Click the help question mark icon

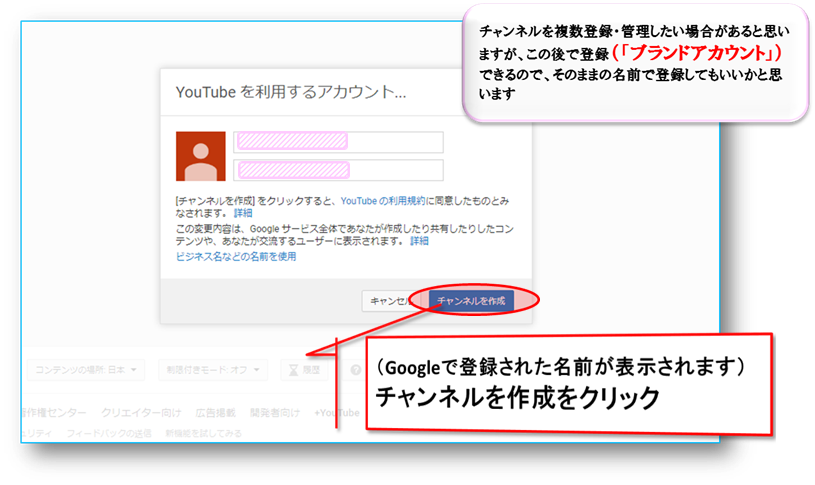356,370
